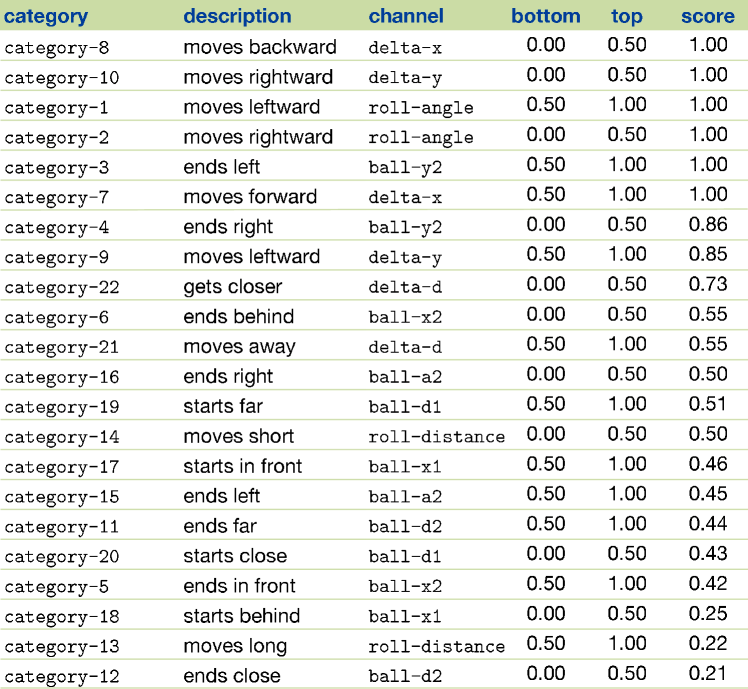The width and height of the screenshot is (748, 689).
Task: Select the category-22 cell
Action: 62,288
